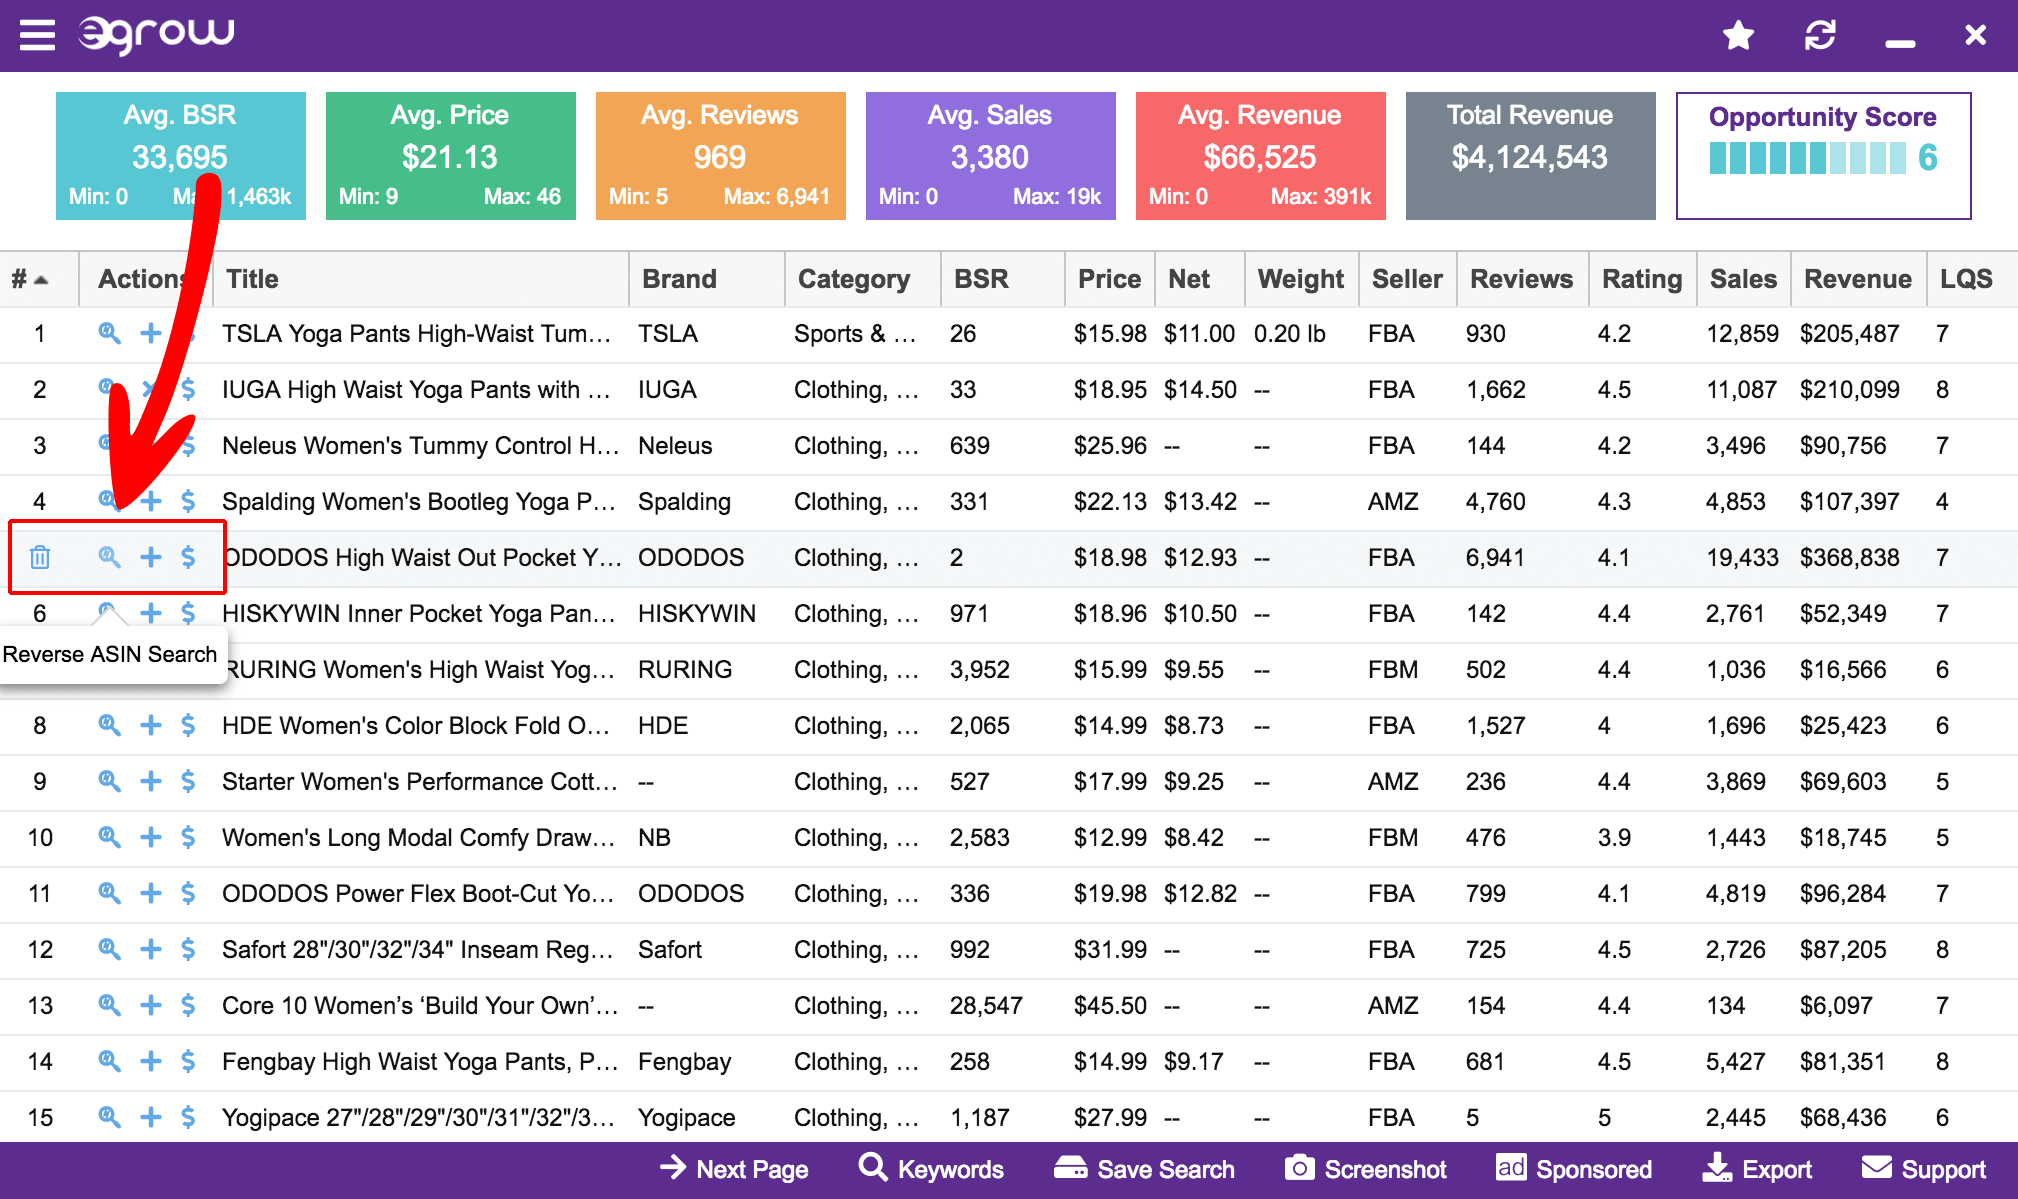Screen dimensions: 2018x1199
Task: Click dollar icon on HISKYWIN Inner Pocket row
Action: pyautogui.click(x=188, y=613)
